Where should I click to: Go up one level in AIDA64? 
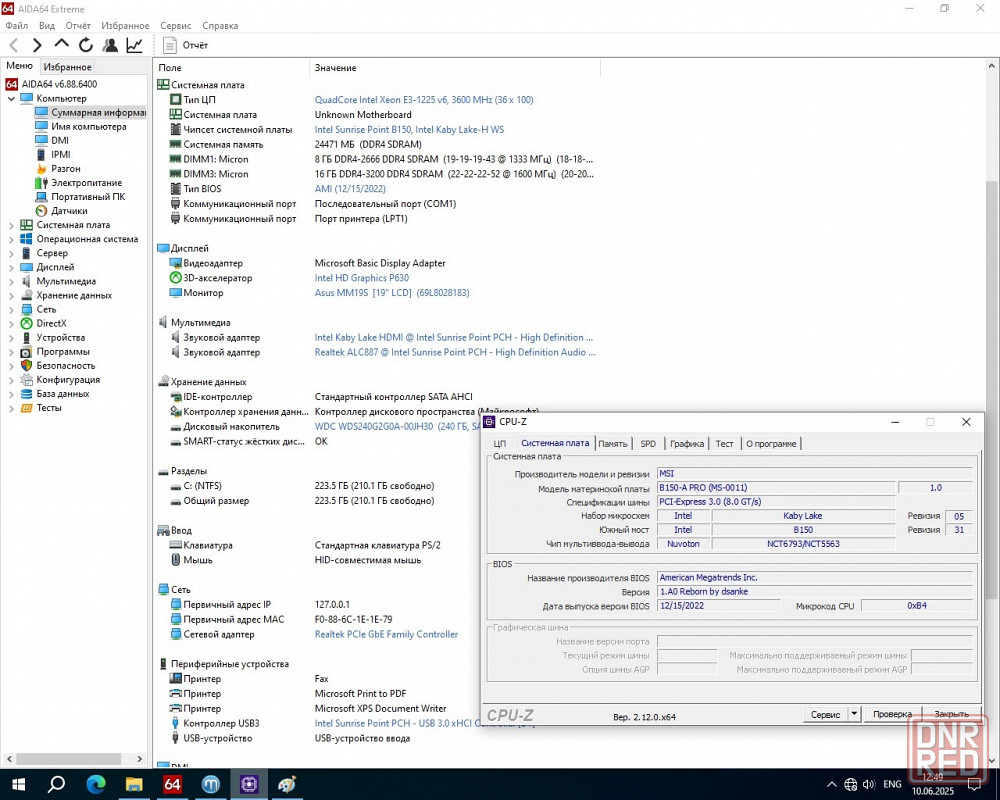tap(61, 44)
